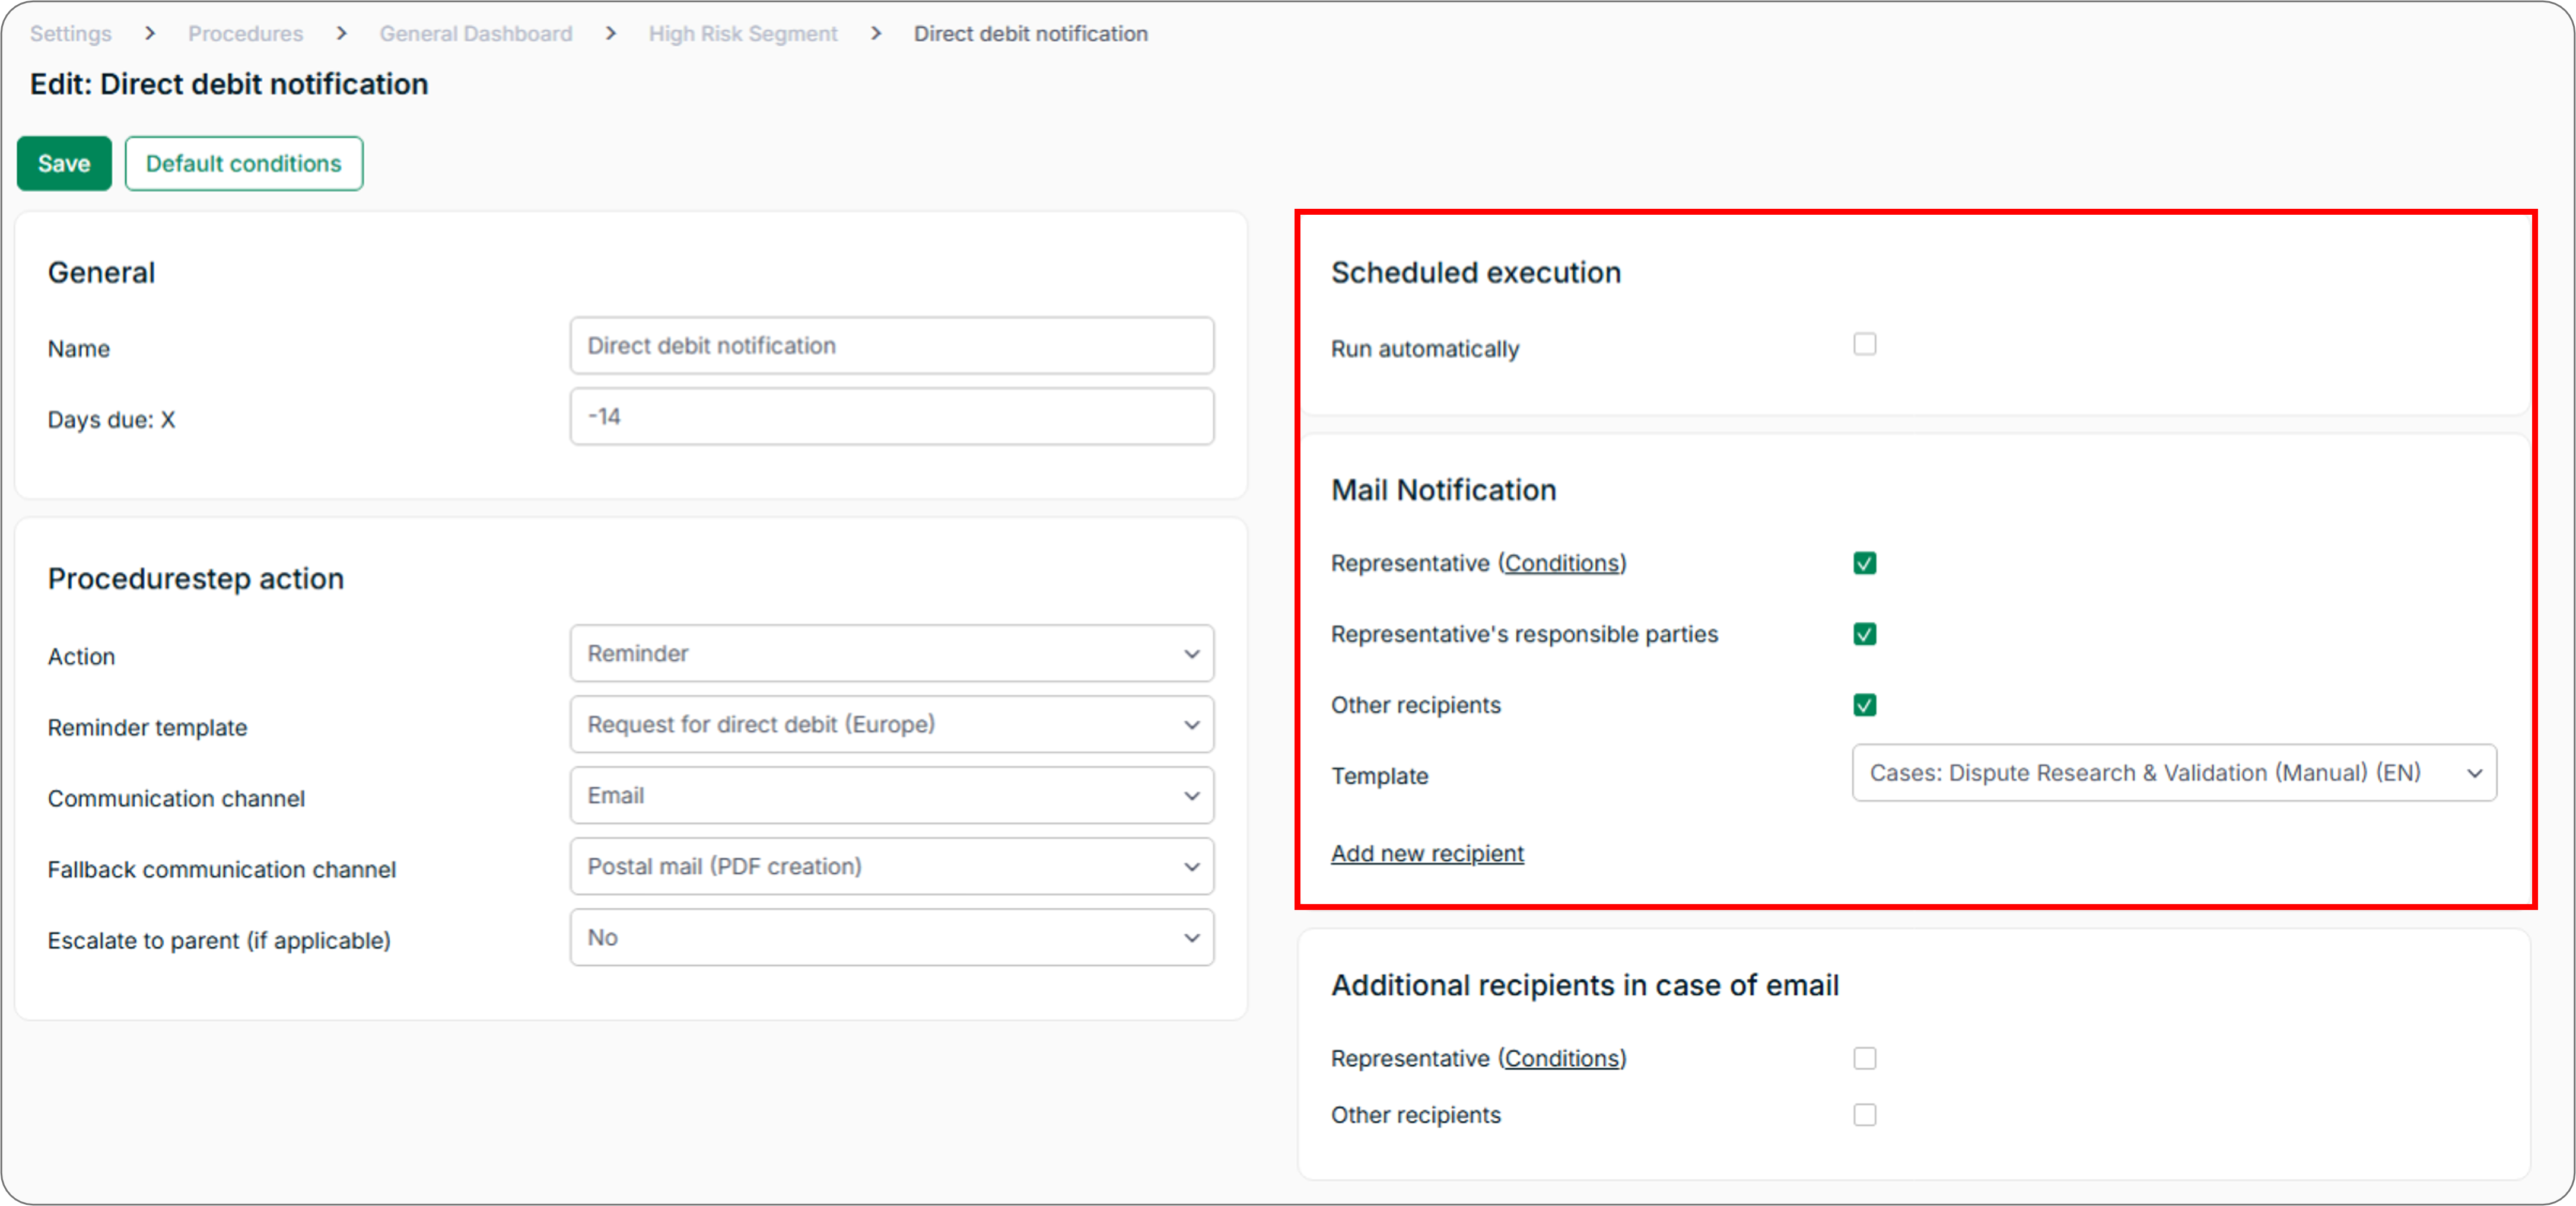Click the 'Scheduled execution' heading
Image resolution: width=2576 pixels, height=1206 pixels.
click(x=1475, y=273)
